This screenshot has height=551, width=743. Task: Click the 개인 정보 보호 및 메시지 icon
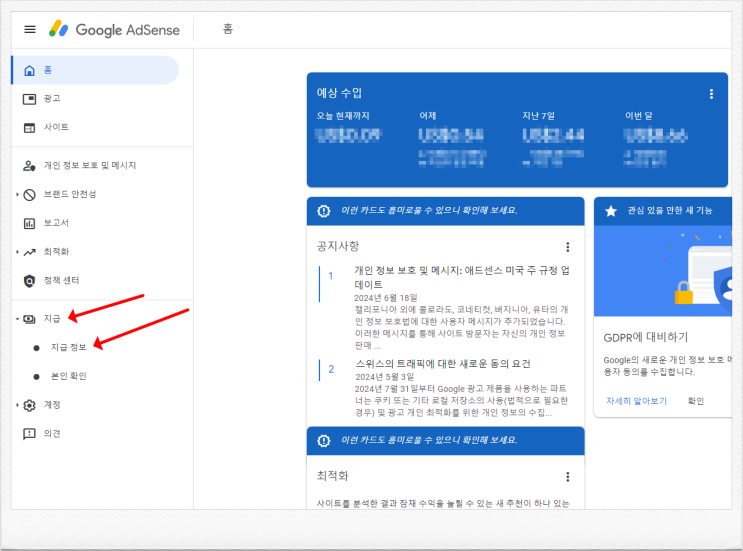tap(29, 166)
